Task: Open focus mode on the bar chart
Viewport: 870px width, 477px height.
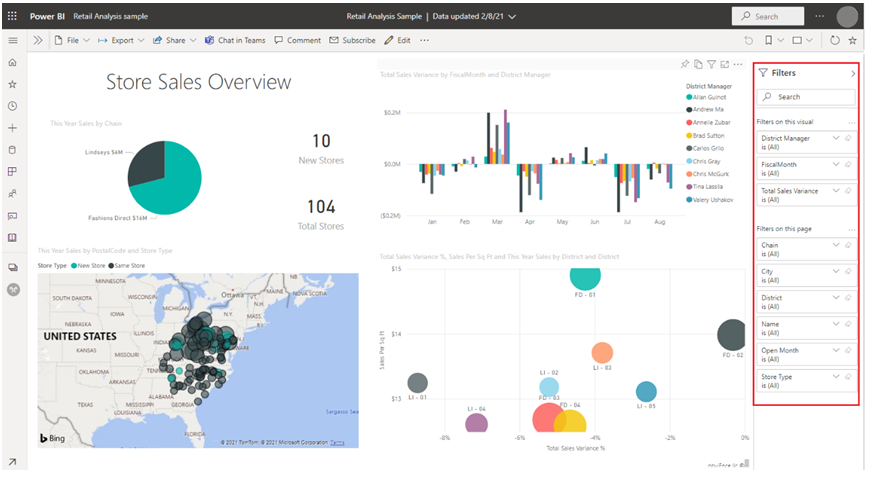Action: 723,64
